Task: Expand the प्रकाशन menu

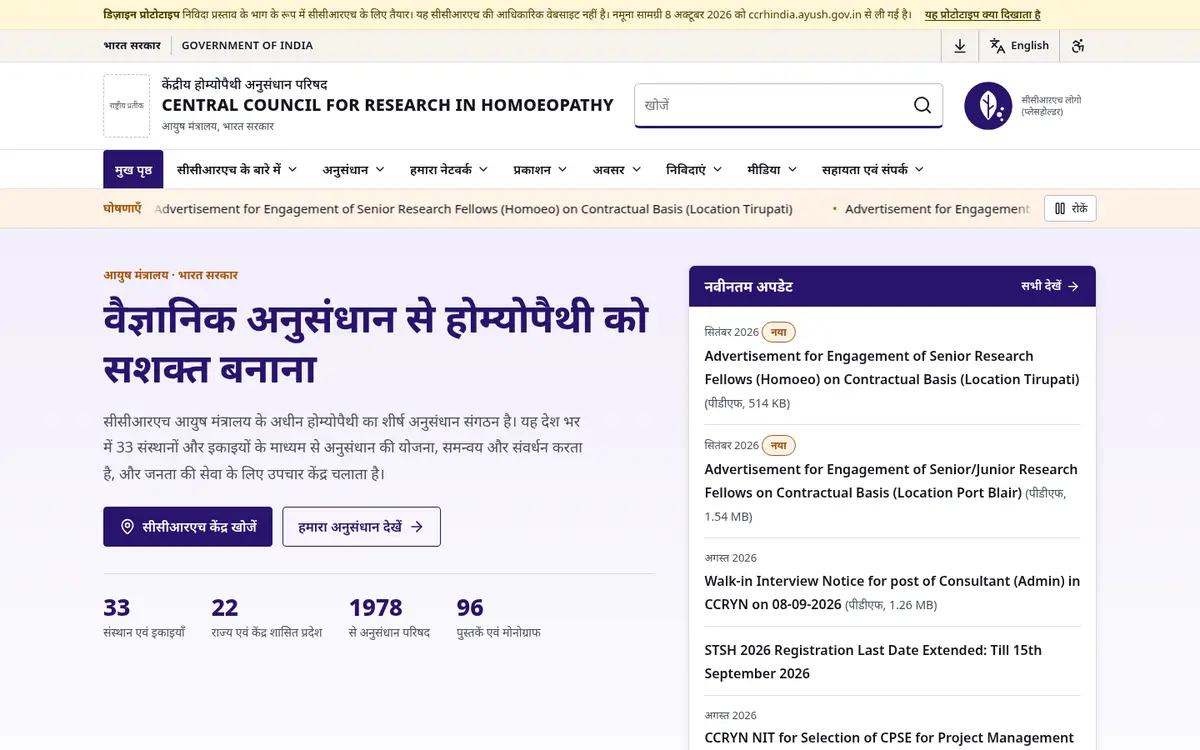Action: (540, 170)
